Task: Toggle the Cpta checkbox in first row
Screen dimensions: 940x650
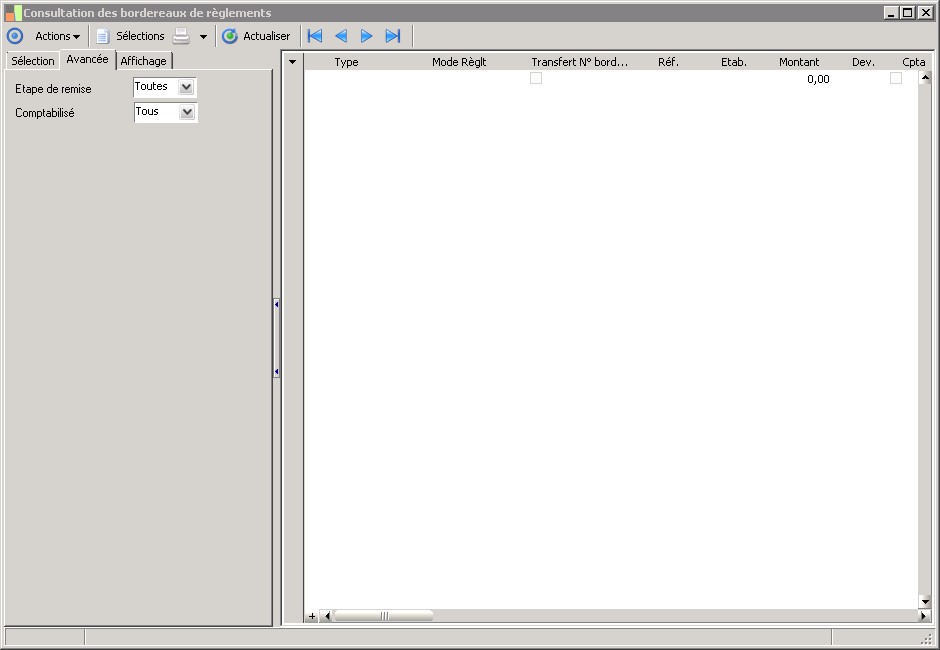Action: [x=896, y=78]
